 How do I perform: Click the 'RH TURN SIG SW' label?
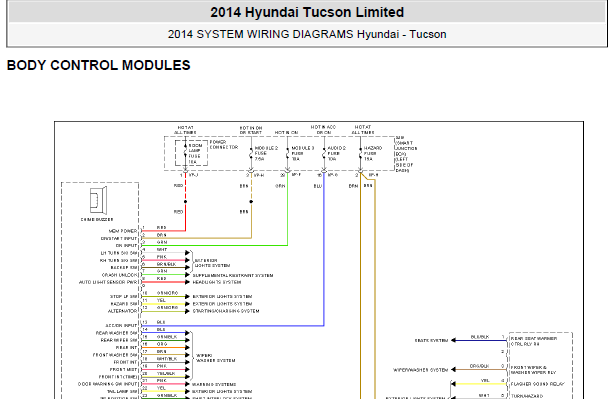pyautogui.click(x=119, y=260)
